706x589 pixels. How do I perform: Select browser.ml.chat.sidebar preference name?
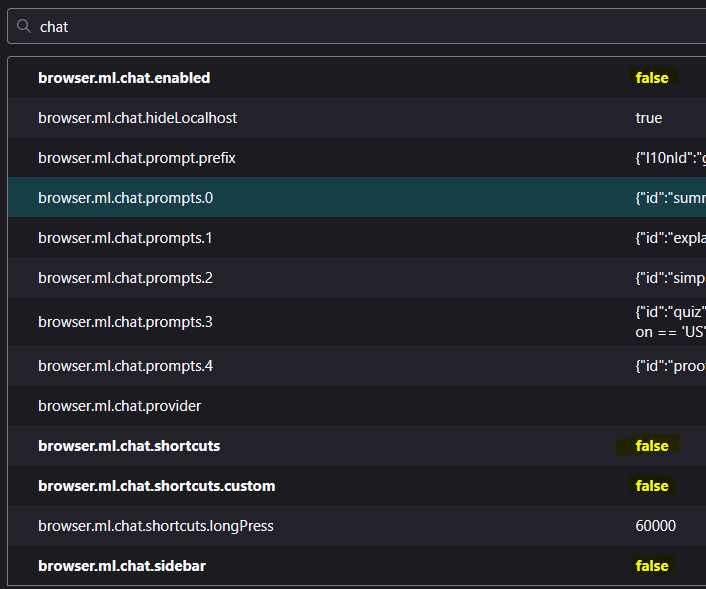pyautogui.click(x=122, y=566)
